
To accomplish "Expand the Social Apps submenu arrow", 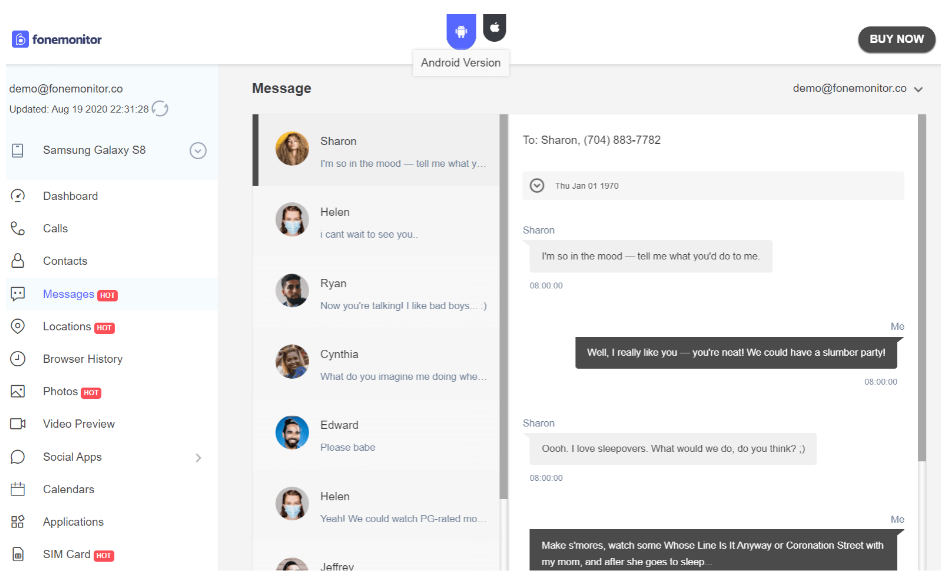I will (198, 458).
